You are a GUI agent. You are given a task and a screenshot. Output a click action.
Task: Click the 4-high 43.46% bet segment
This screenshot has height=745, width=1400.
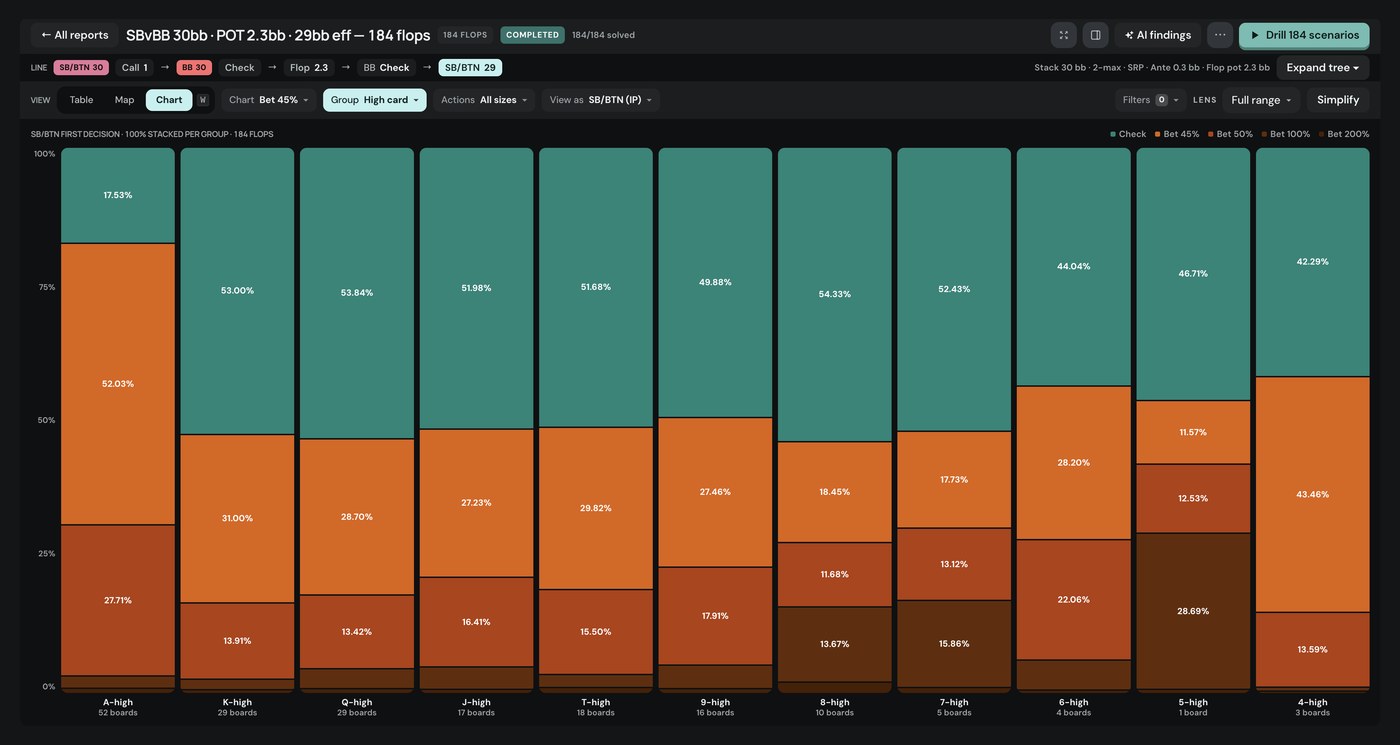pyautogui.click(x=1313, y=495)
